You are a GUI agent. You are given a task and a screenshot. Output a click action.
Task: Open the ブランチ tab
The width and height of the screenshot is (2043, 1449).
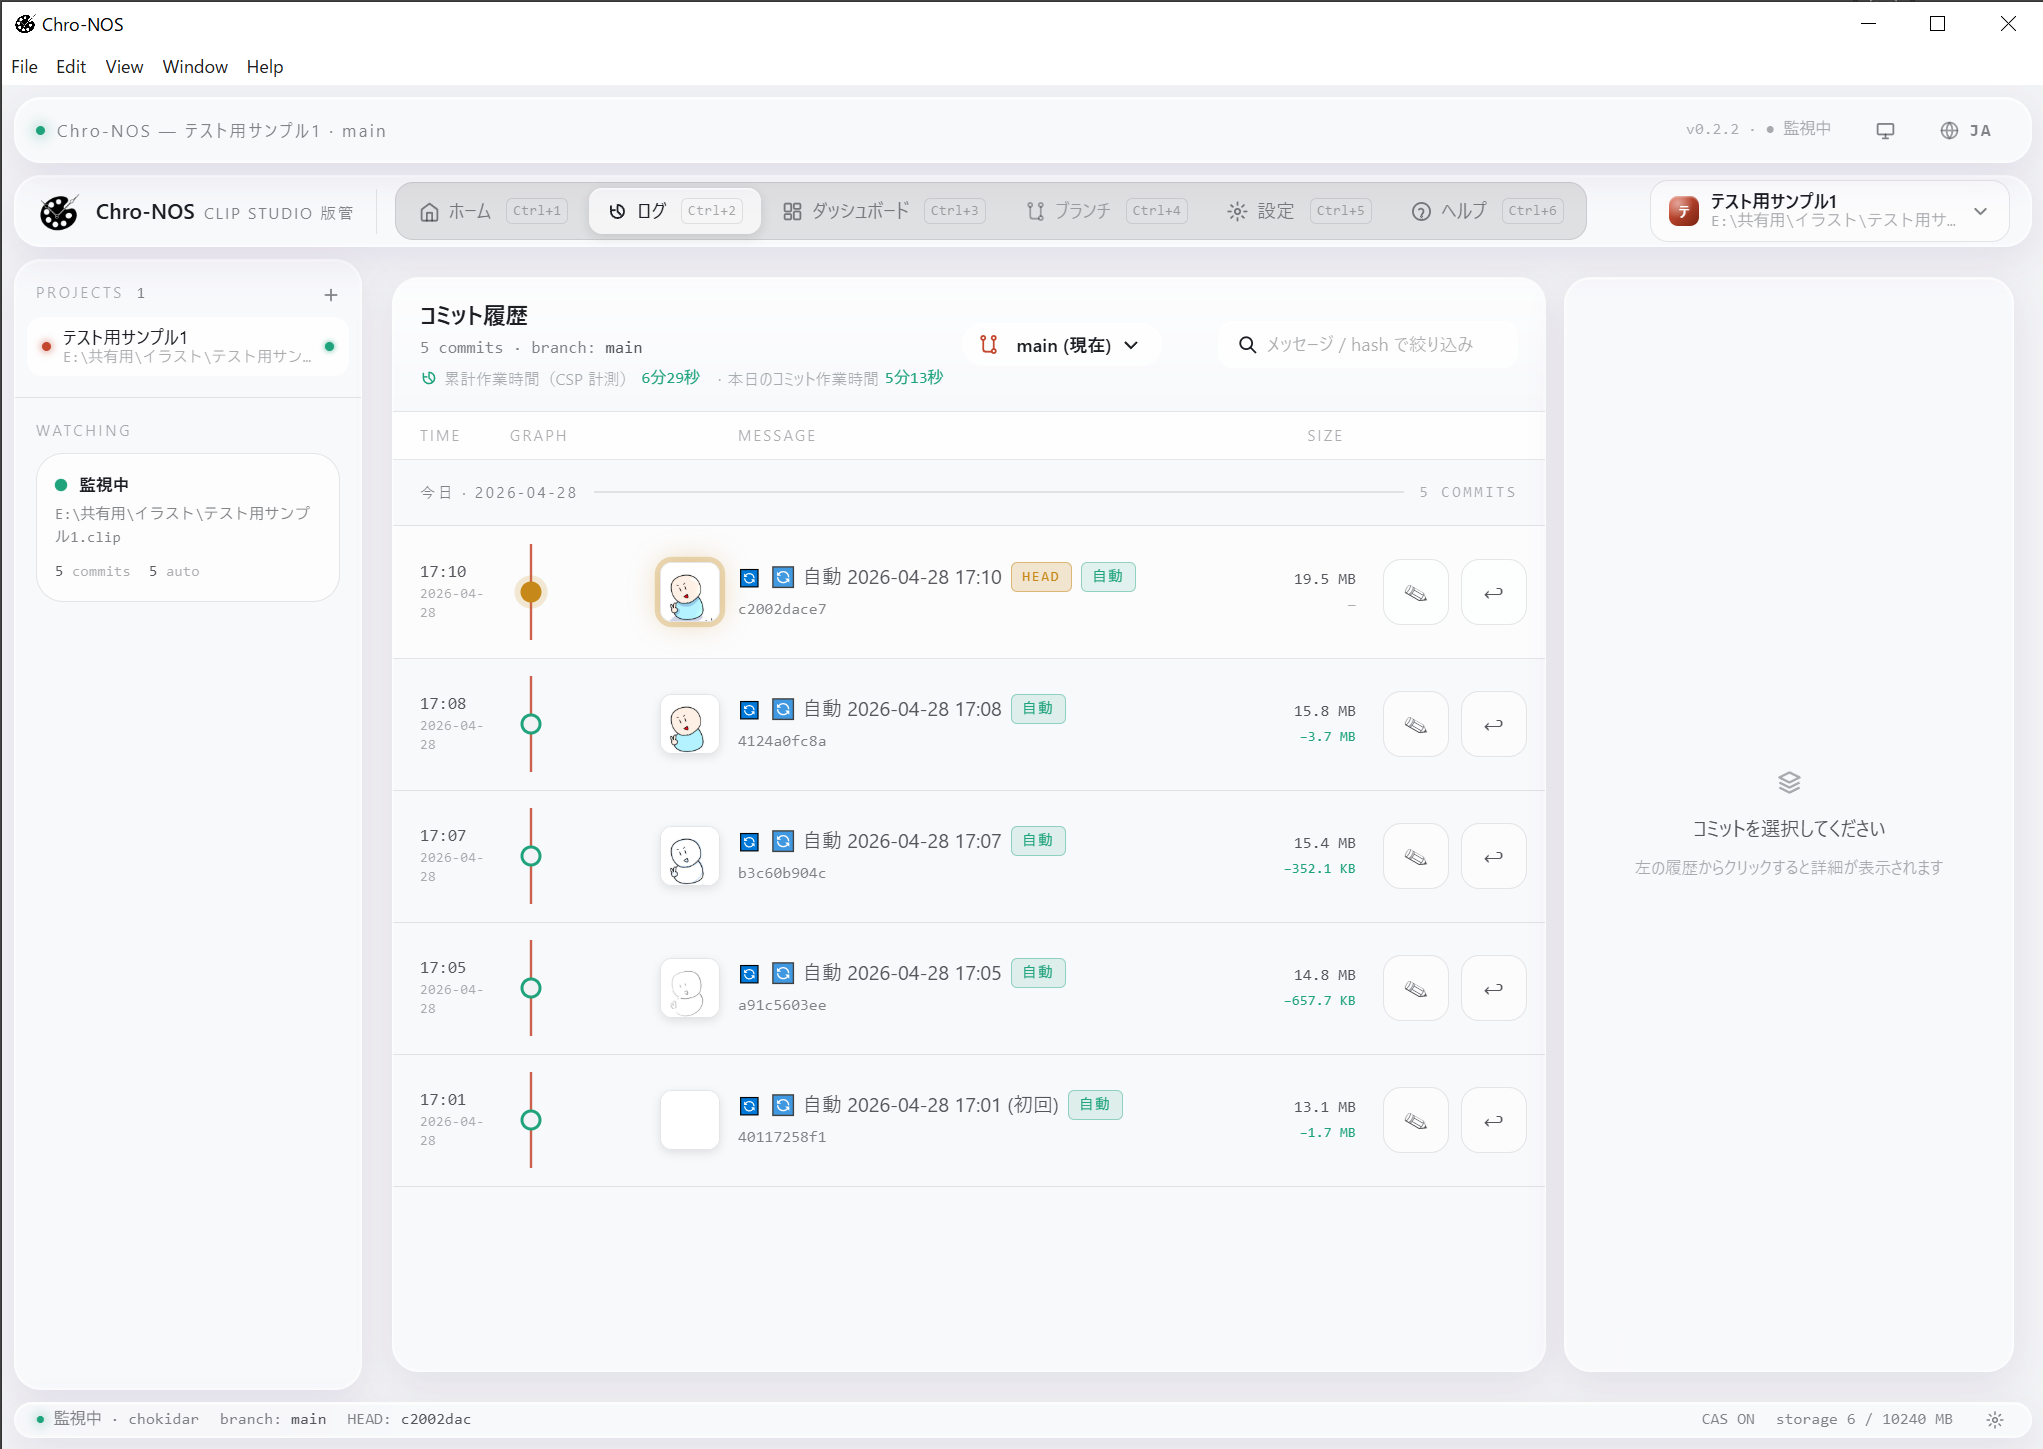[x=1082, y=211]
